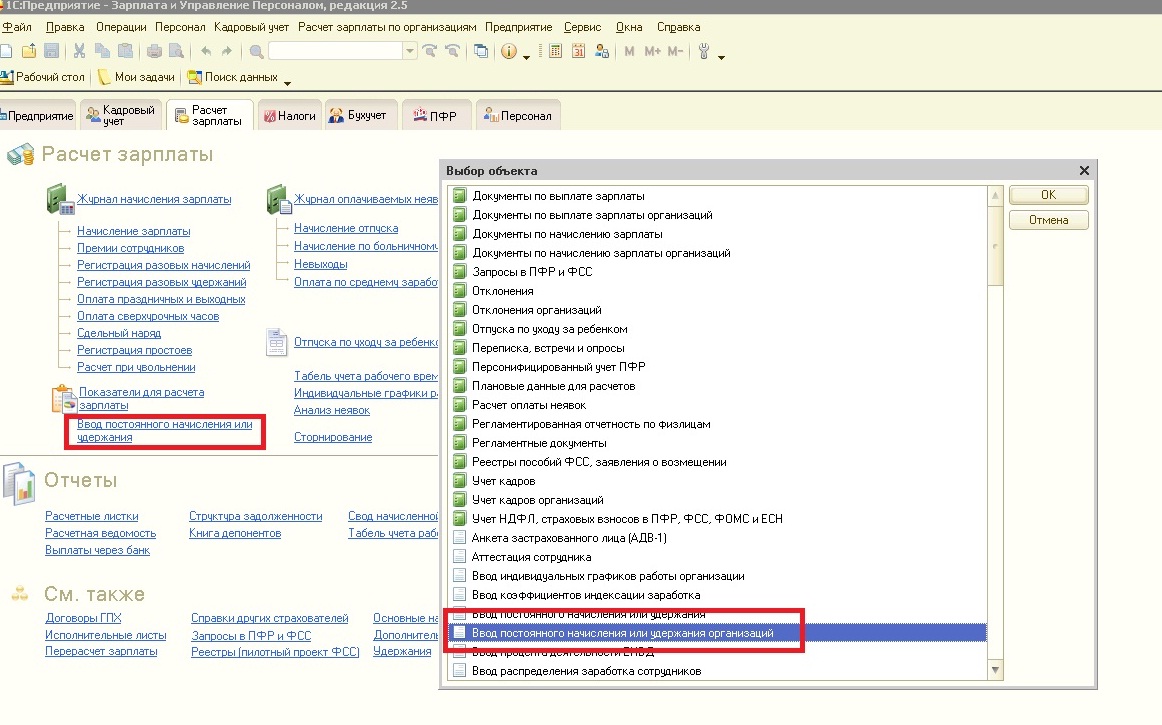The width and height of the screenshot is (1162, 725).
Task: Click scroll up arrow in object list
Action: tap(995, 196)
